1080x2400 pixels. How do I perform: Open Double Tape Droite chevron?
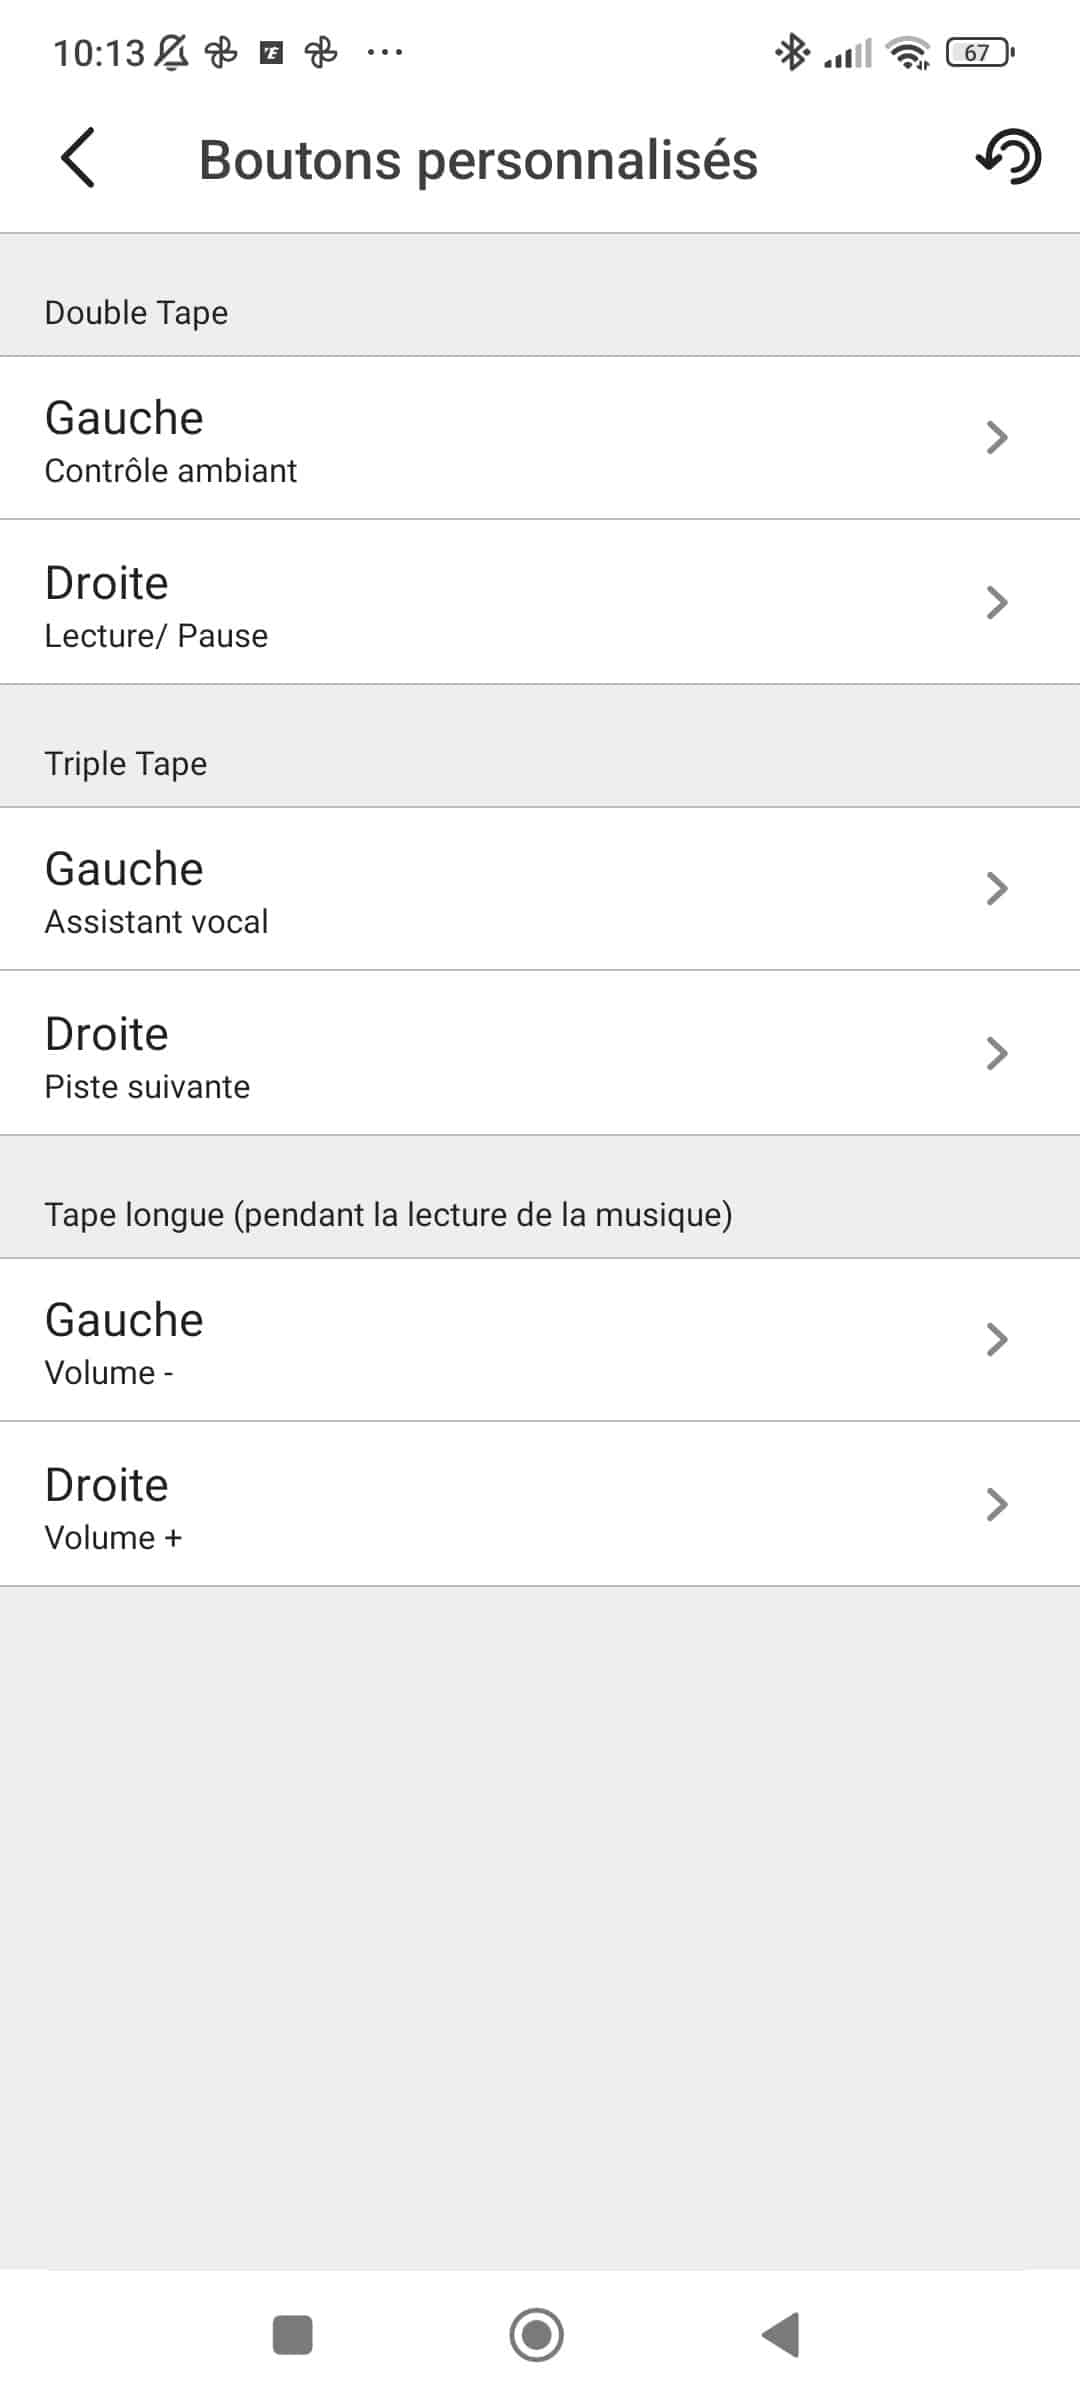coord(996,603)
